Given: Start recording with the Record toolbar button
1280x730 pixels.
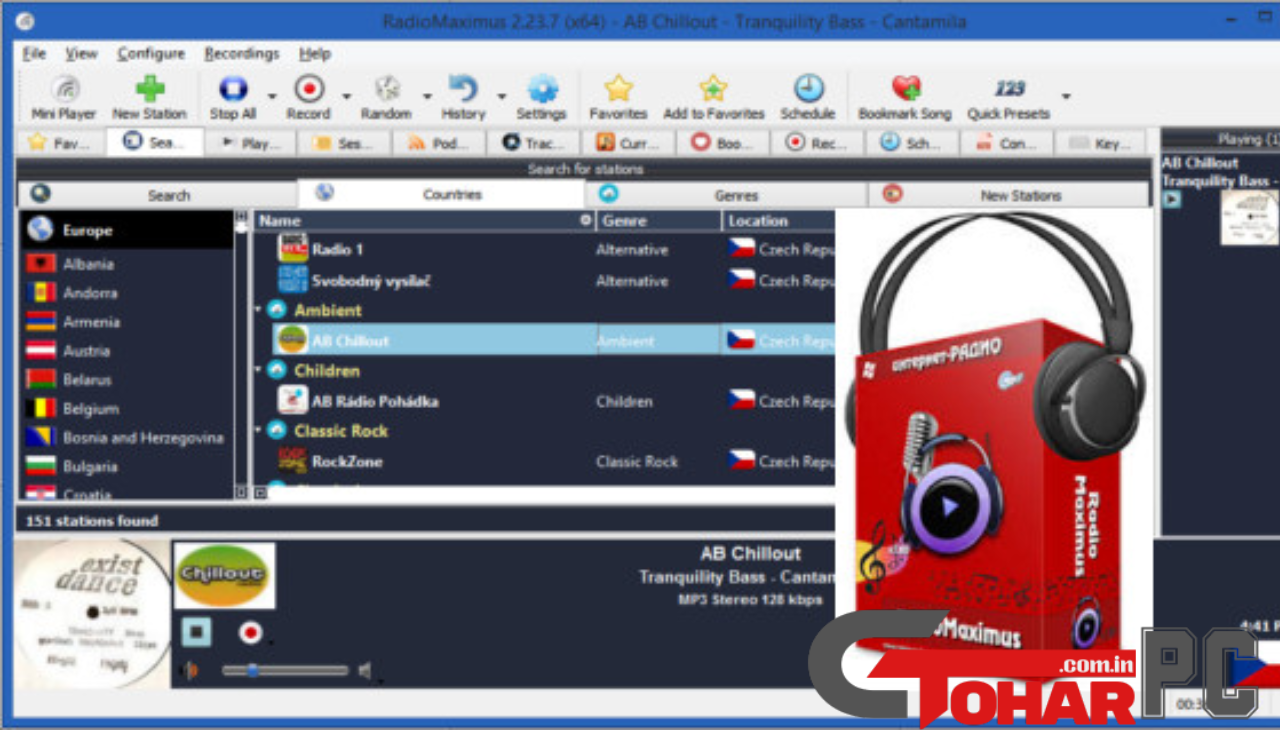Looking at the screenshot, I should pos(308,98).
